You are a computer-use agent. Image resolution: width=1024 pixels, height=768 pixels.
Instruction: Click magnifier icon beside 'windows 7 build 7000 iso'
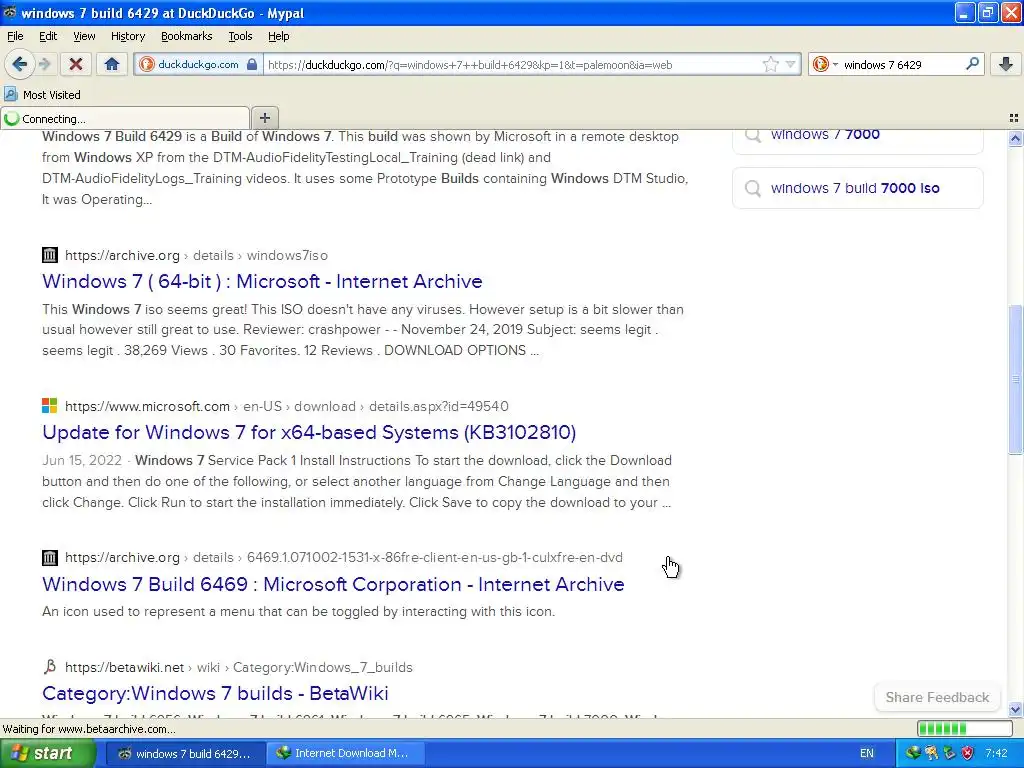(x=752, y=188)
